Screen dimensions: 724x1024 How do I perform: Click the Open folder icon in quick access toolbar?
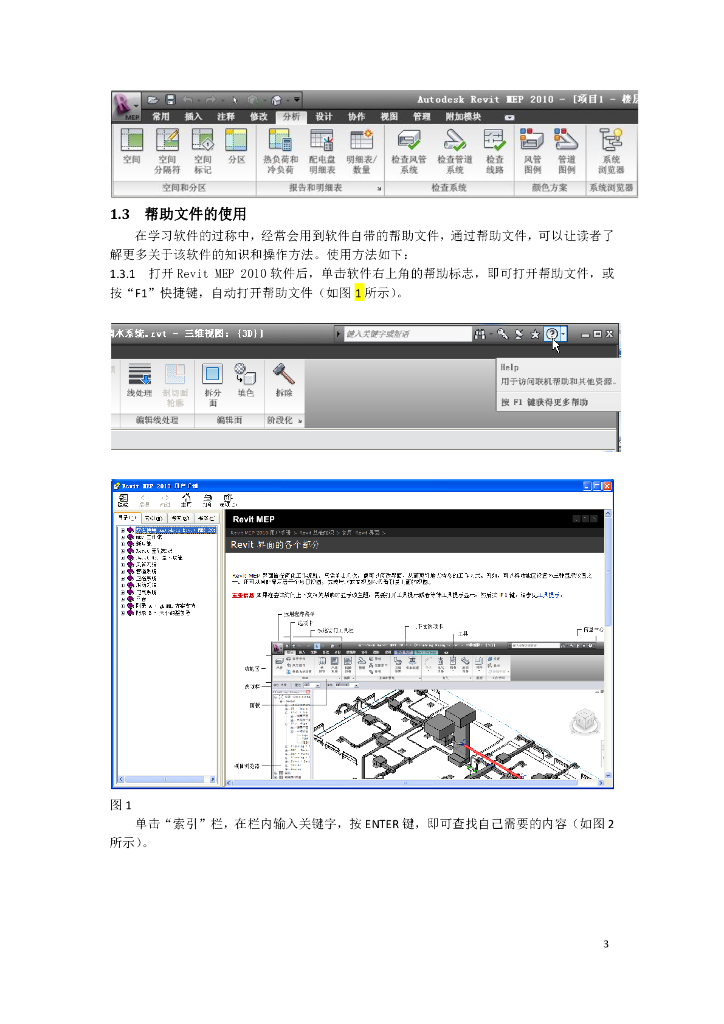(x=153, y=100)
